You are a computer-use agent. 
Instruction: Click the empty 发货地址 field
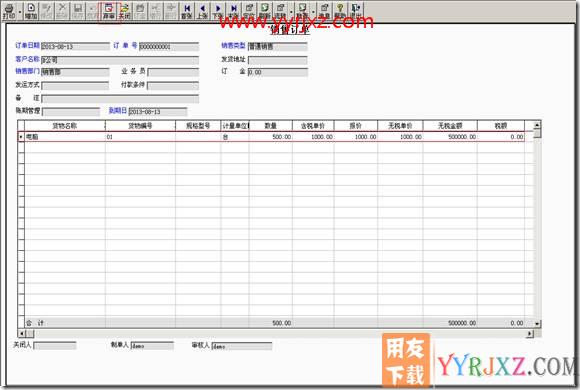coord(278,60)
